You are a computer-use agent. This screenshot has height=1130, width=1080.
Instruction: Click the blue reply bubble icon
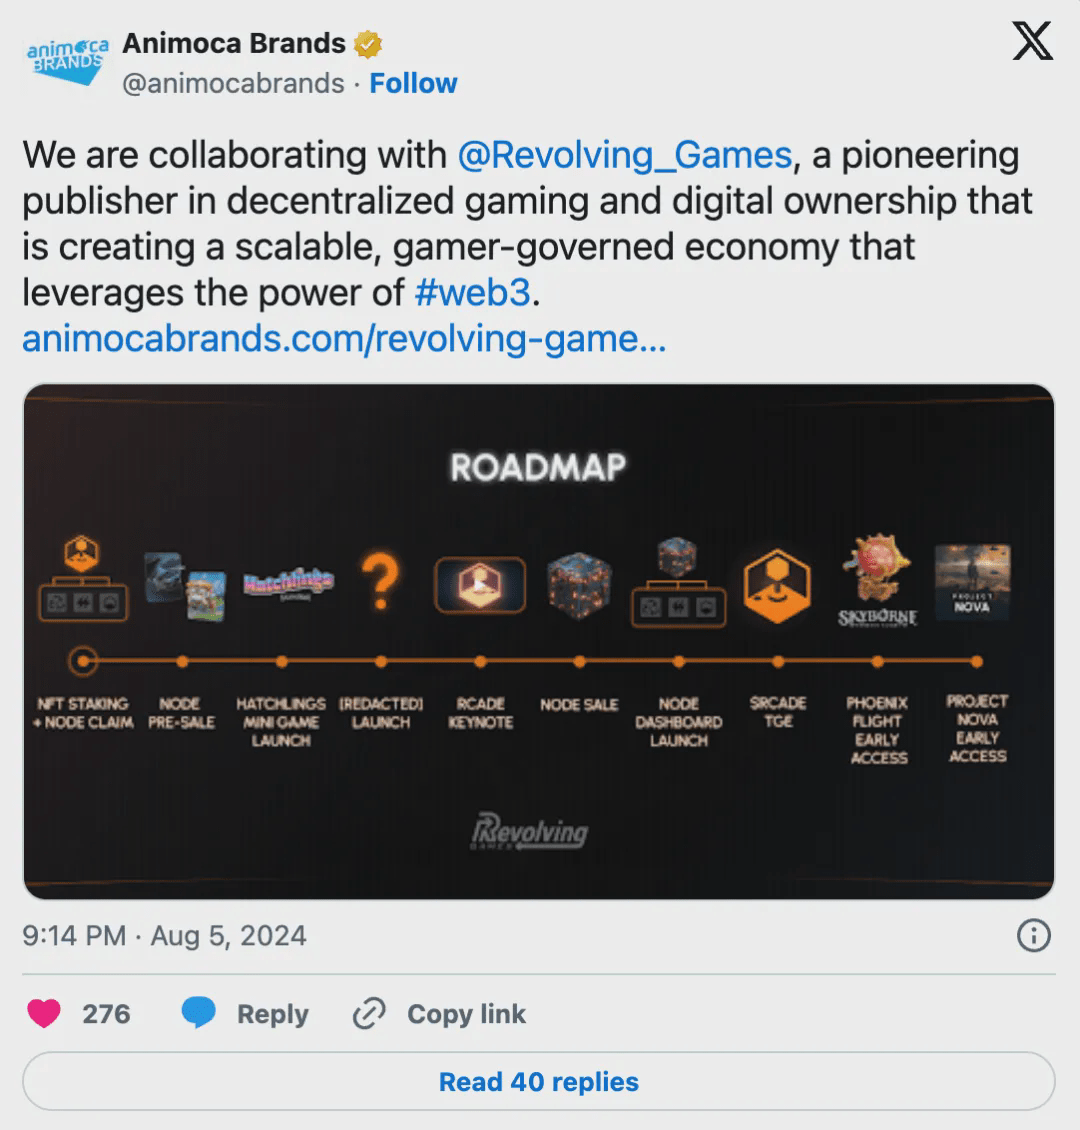[x=198, y=1014]
